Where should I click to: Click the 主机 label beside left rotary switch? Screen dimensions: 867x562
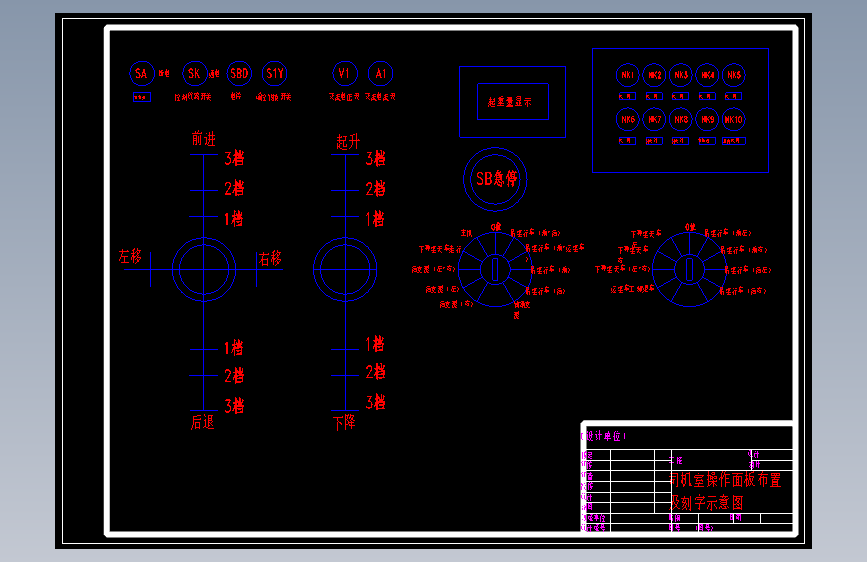466,233
